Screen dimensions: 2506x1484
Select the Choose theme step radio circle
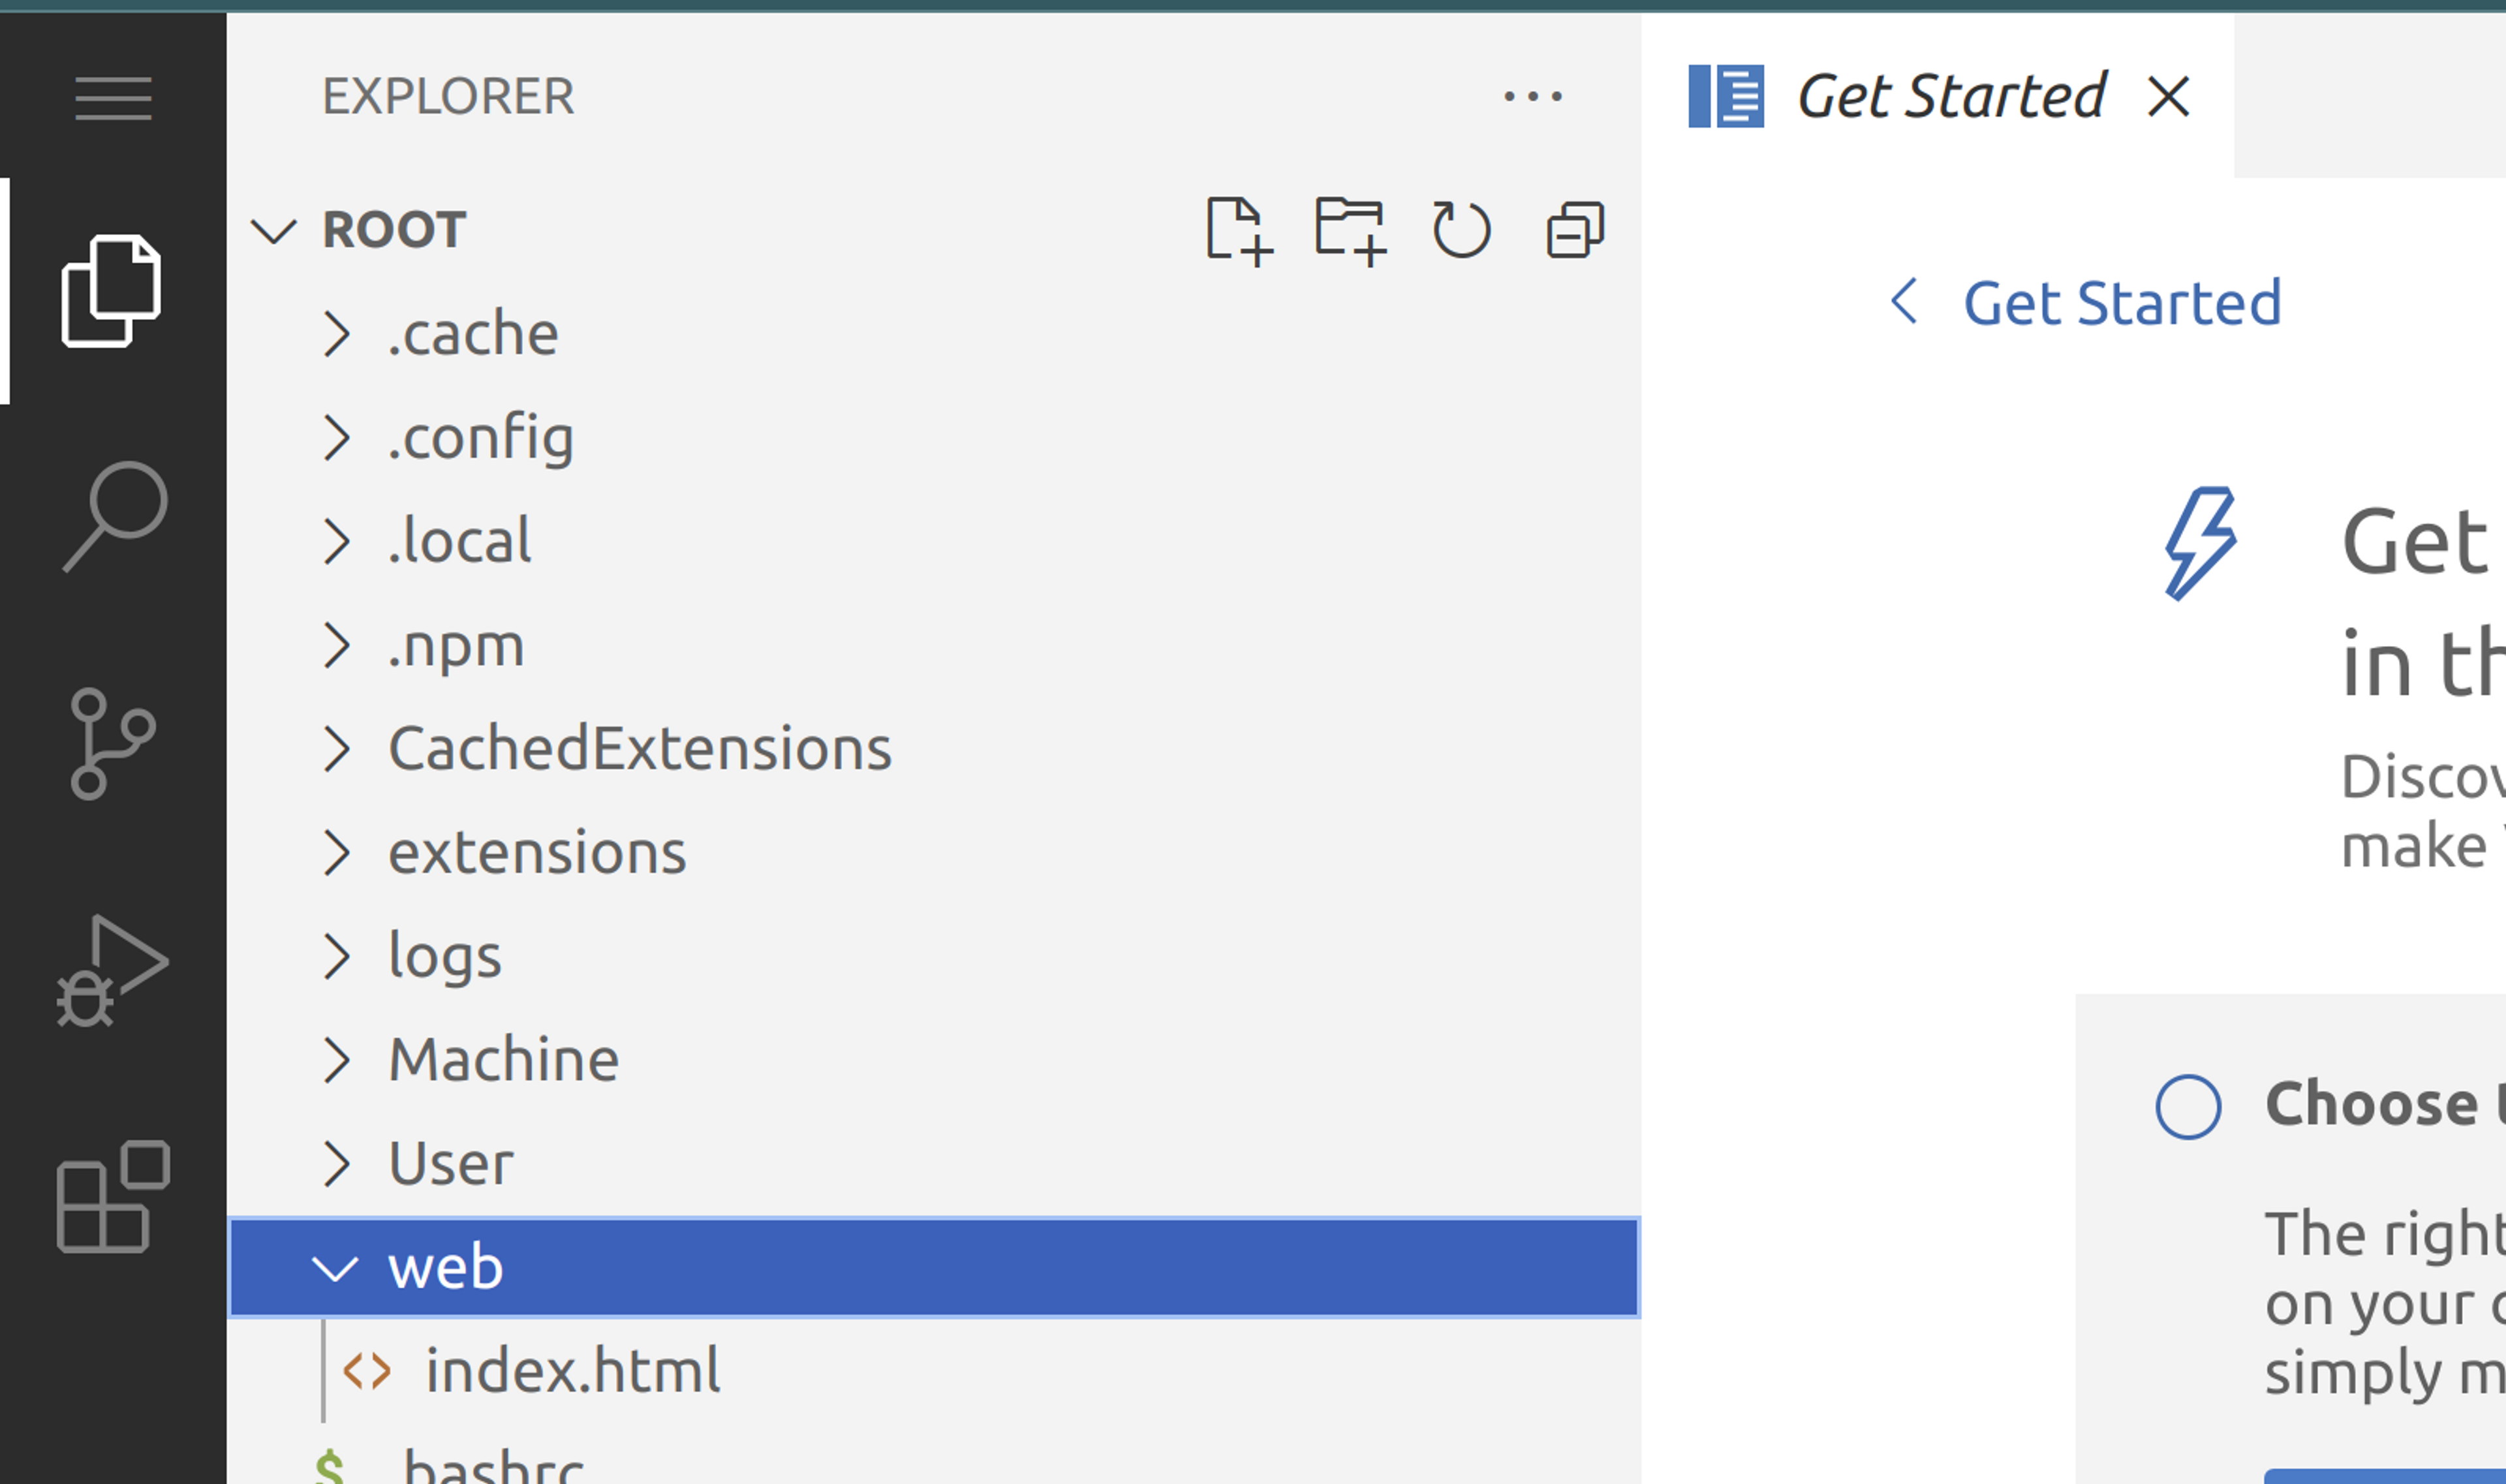(2188, 1107)
